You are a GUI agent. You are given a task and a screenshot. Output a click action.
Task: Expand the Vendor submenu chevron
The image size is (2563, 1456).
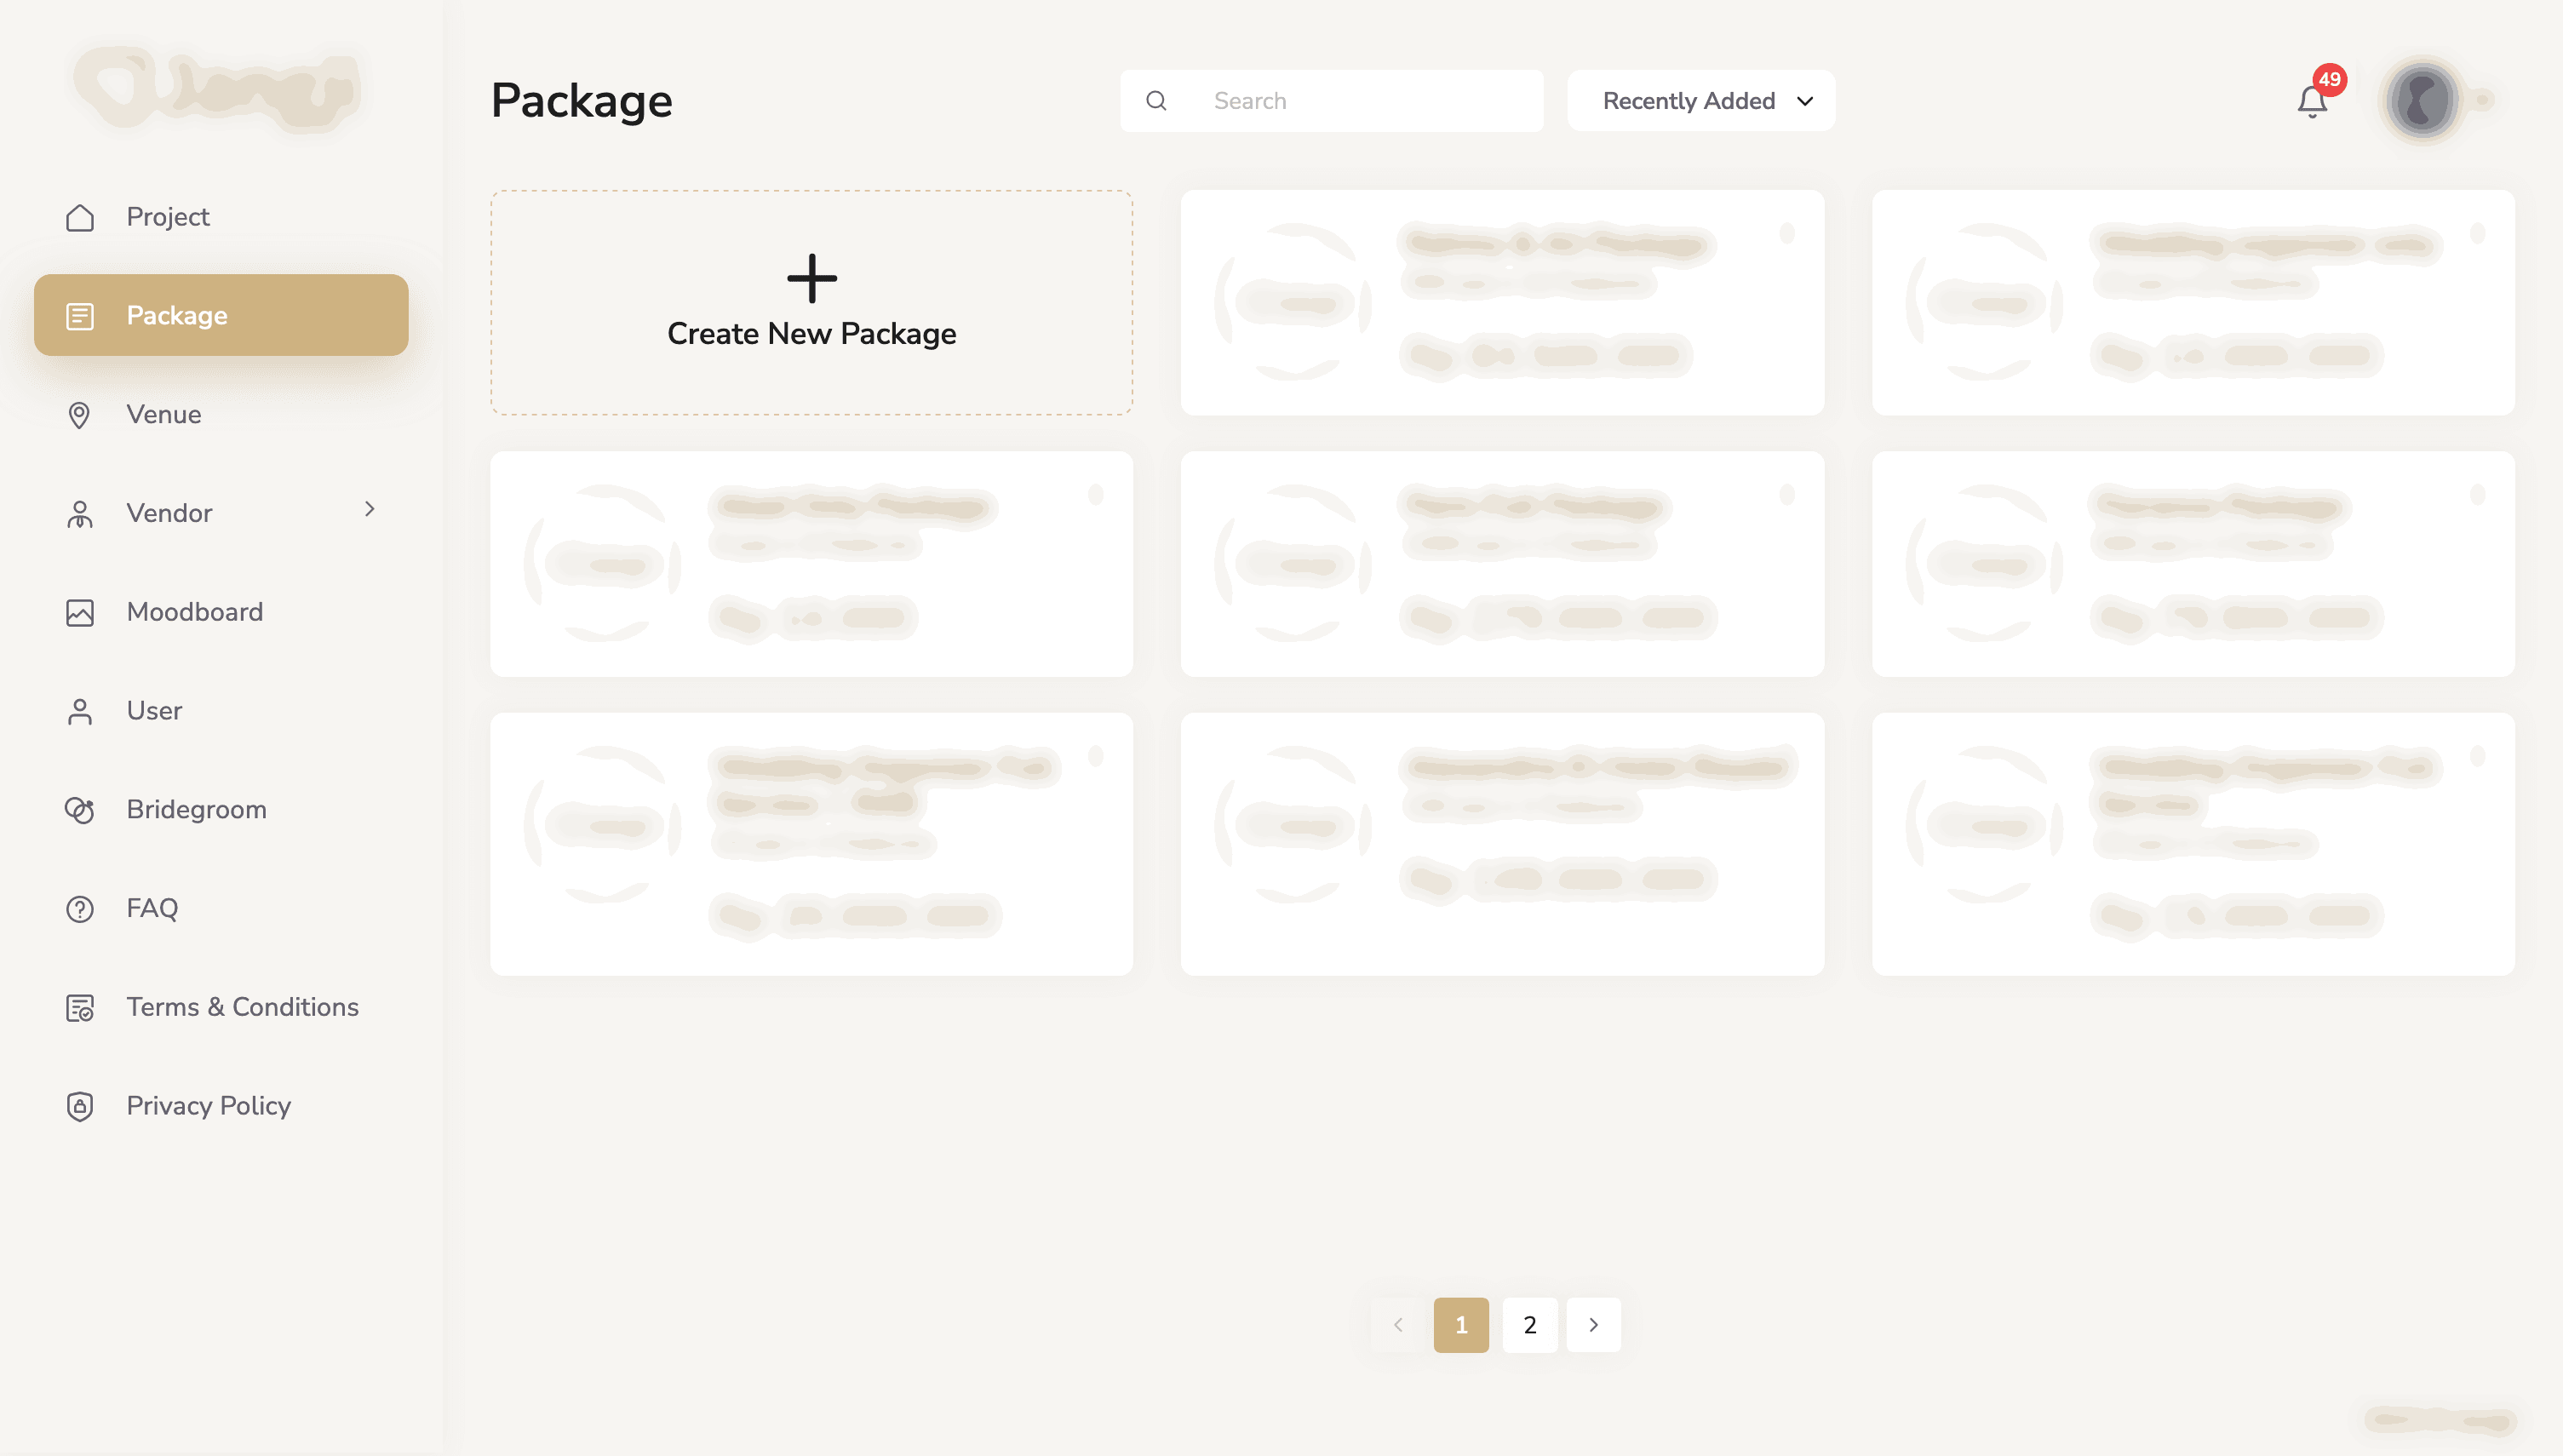(x=369, y=509)
